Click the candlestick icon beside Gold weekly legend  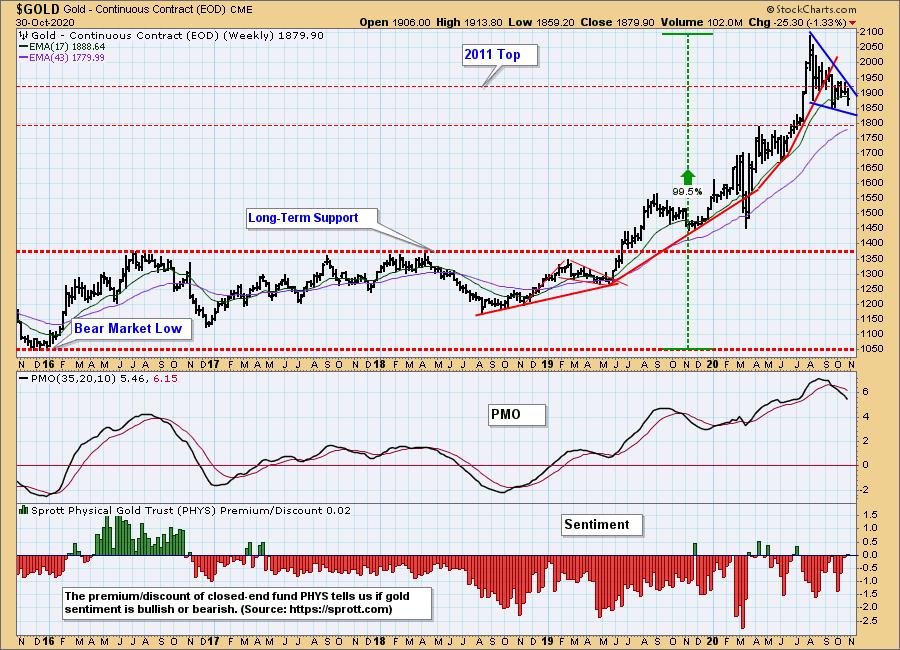[24, 36]
